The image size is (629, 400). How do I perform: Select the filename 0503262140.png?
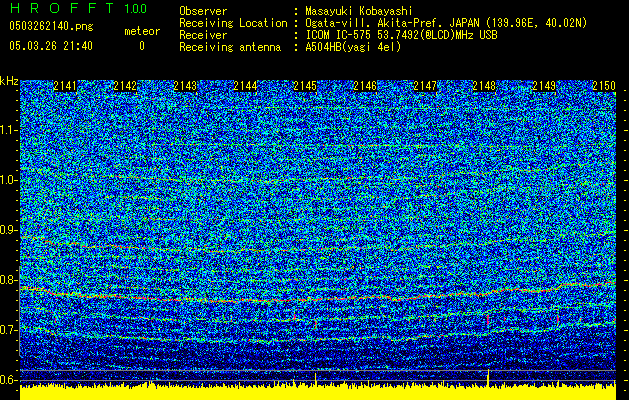[x=51, y=26]
